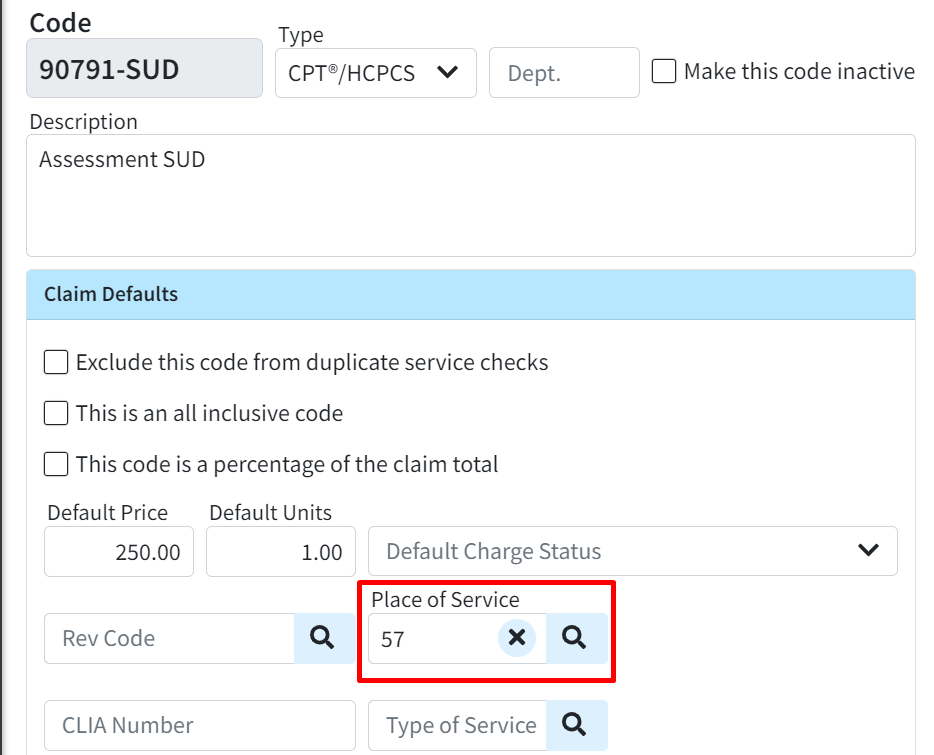Image resolution: width=934 pixels, height=755 pixels.
Task: Check "Exclude this code from duplicate service checks"
Action: coord(55,362)
